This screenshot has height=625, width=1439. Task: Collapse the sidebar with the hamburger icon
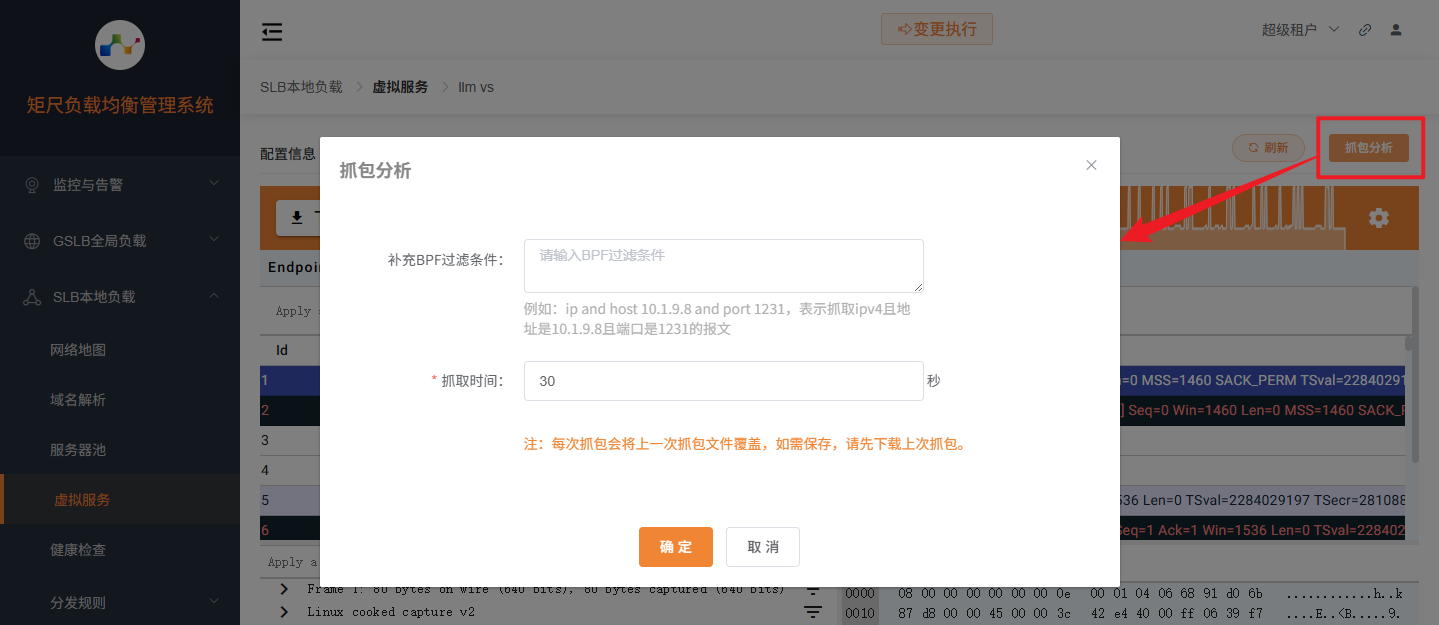point(271,31)
